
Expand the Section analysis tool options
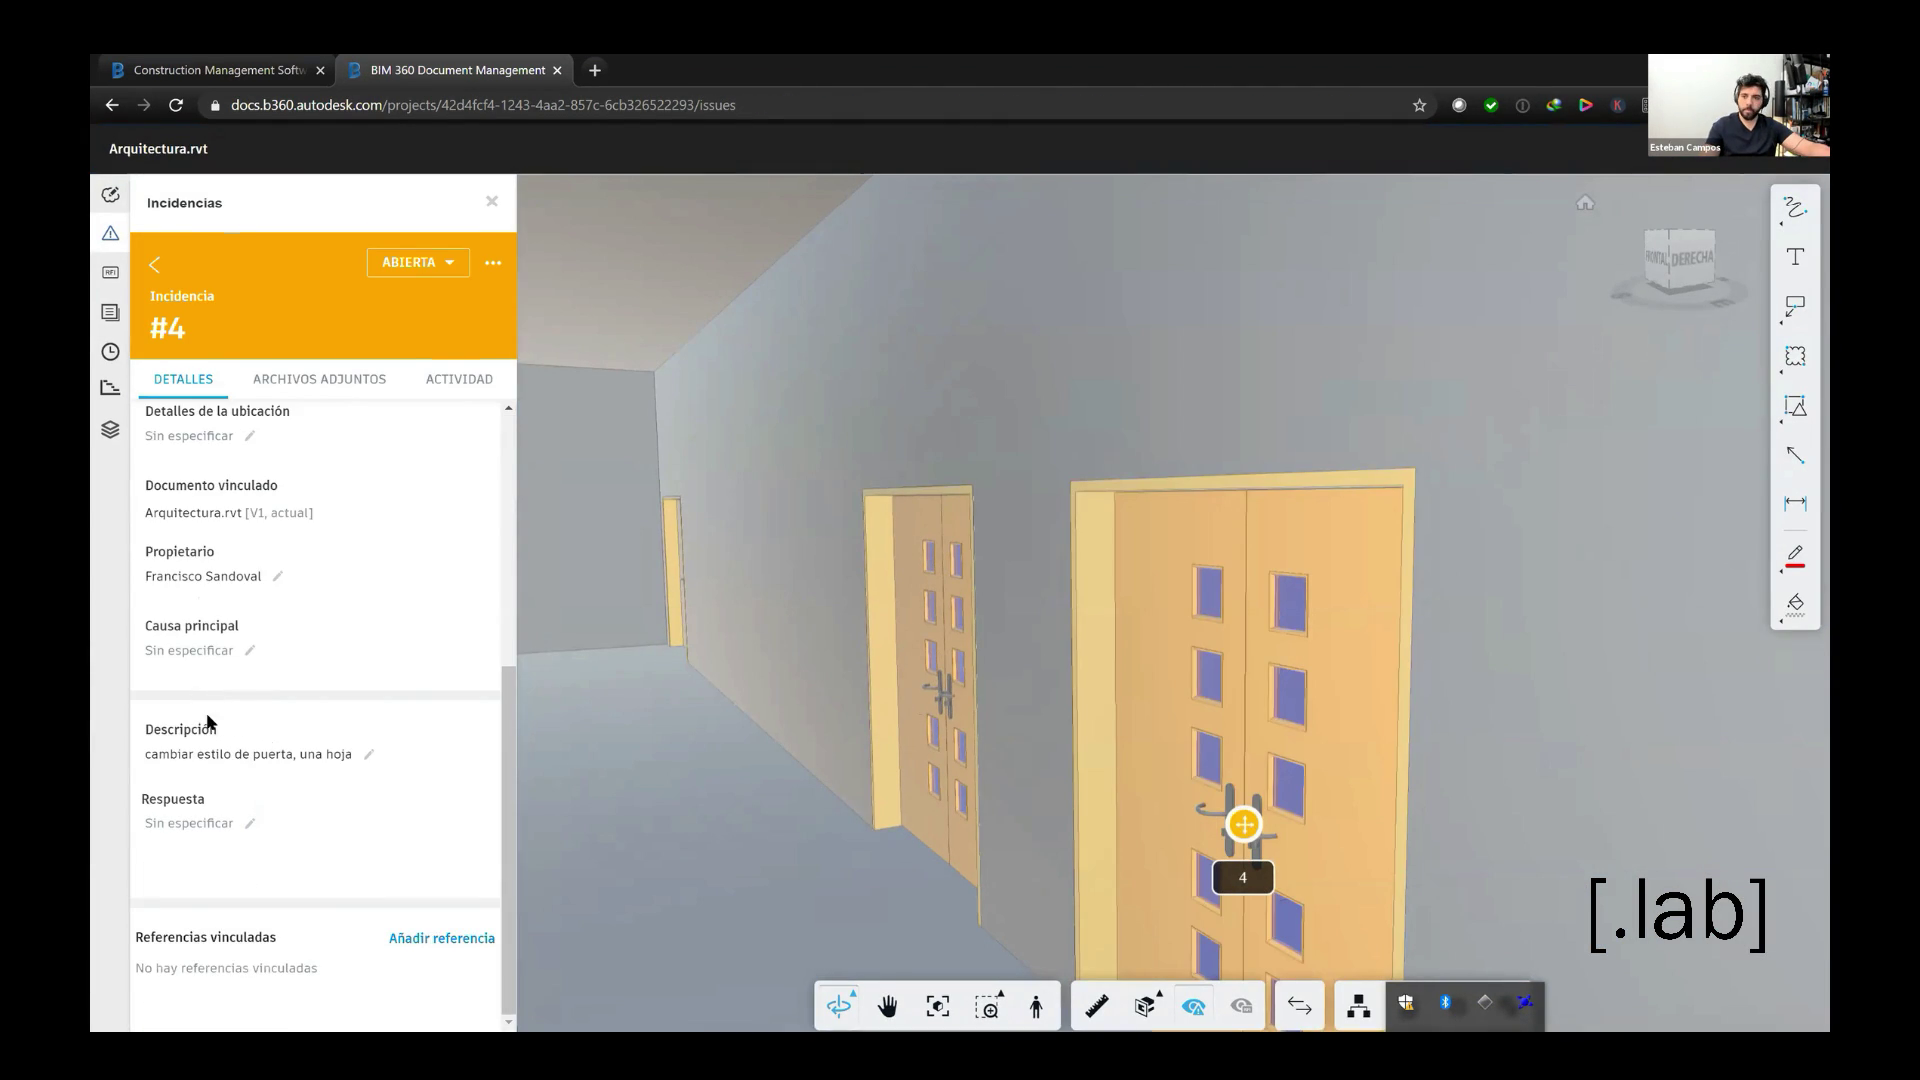[x=1147, y=1006]
